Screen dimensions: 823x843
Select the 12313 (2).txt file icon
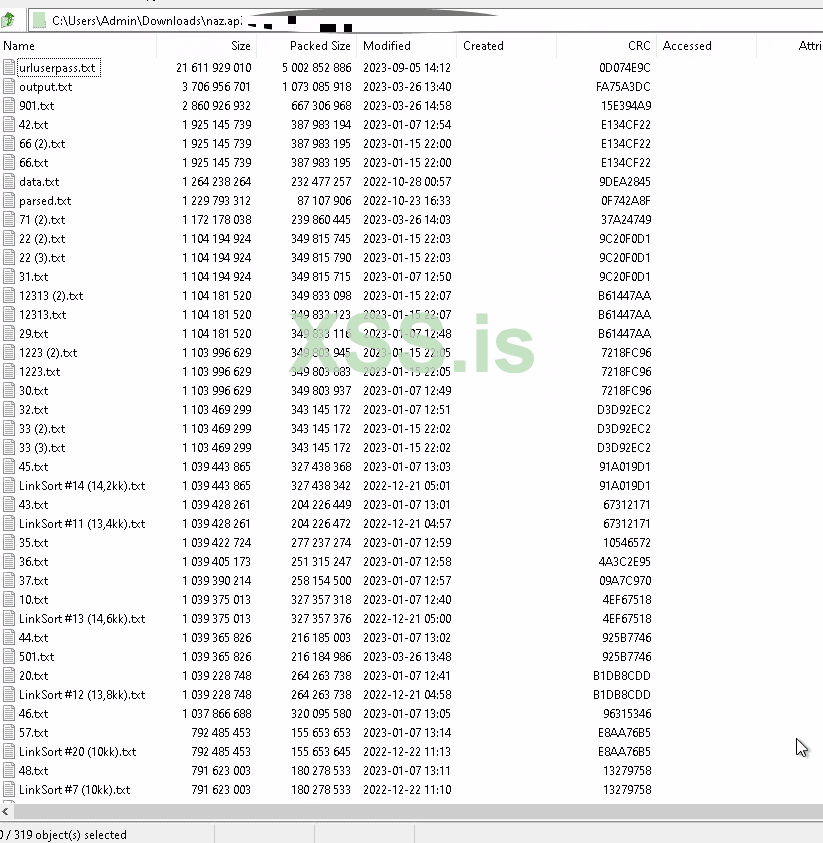pos(9,296)
